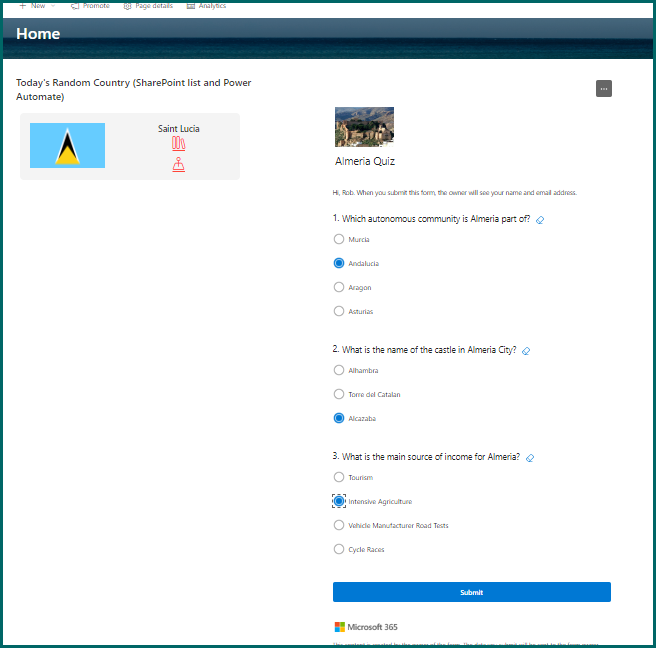
Task: Choose Vehicle Manufacturer Road Tests
Action: [x=339, y=525]
